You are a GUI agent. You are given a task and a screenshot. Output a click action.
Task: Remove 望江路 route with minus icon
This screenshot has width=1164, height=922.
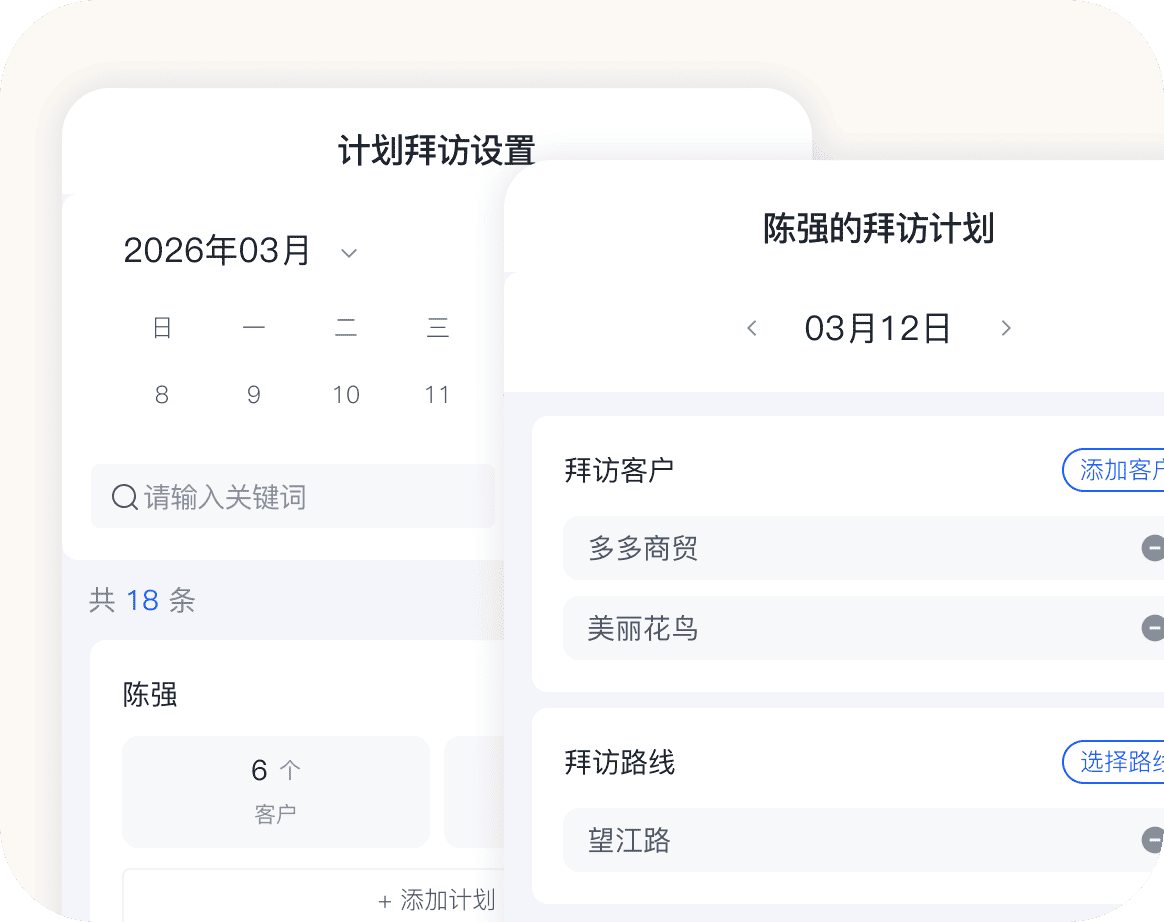click(1152, 840)
